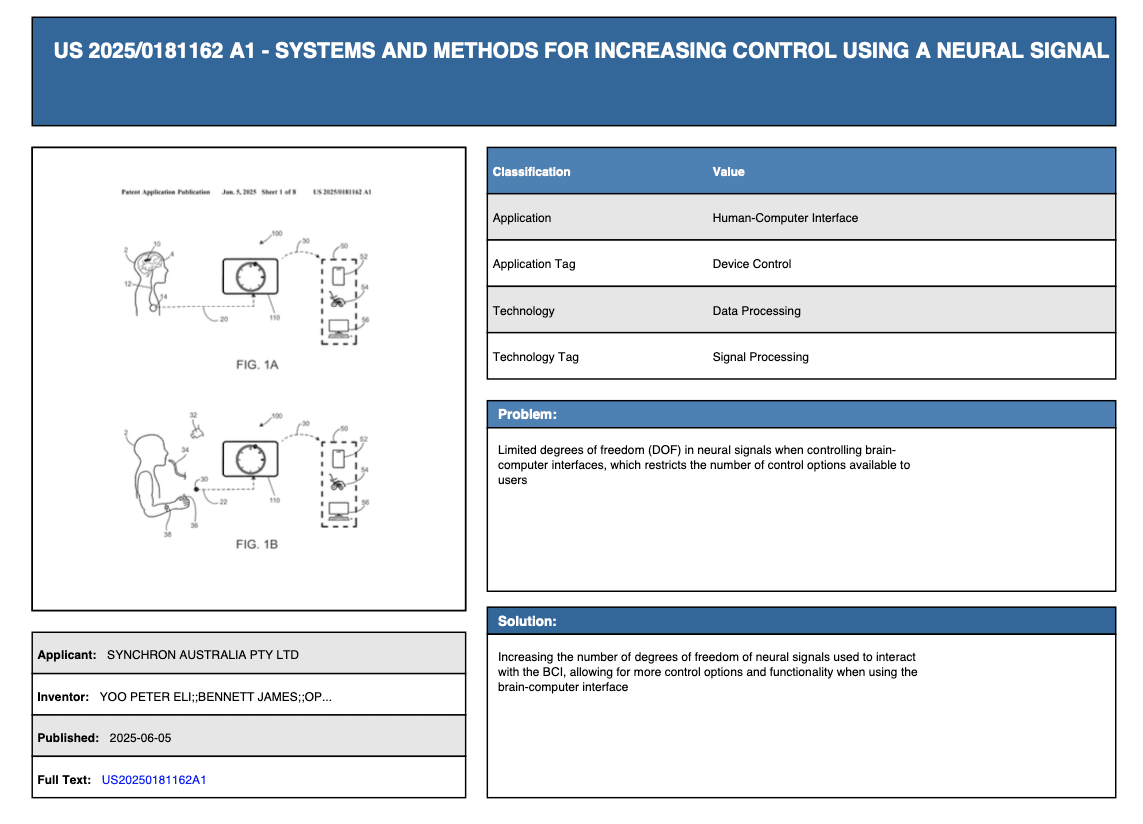The height and width of the screenshot is (824, 1143).
Task: Click the Human-Computer Interface application value
Action: (x=785, y=218)
